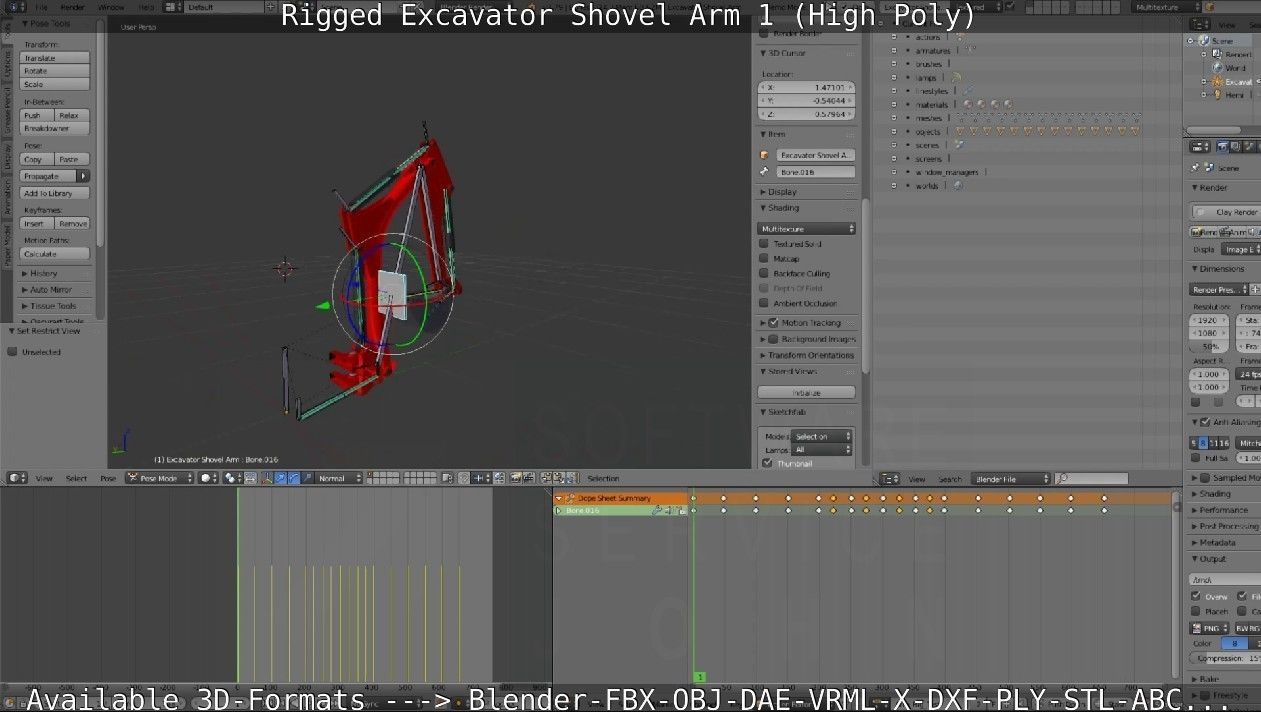Open the Help menu
The image size is (1261, 712).
(146, 7)
